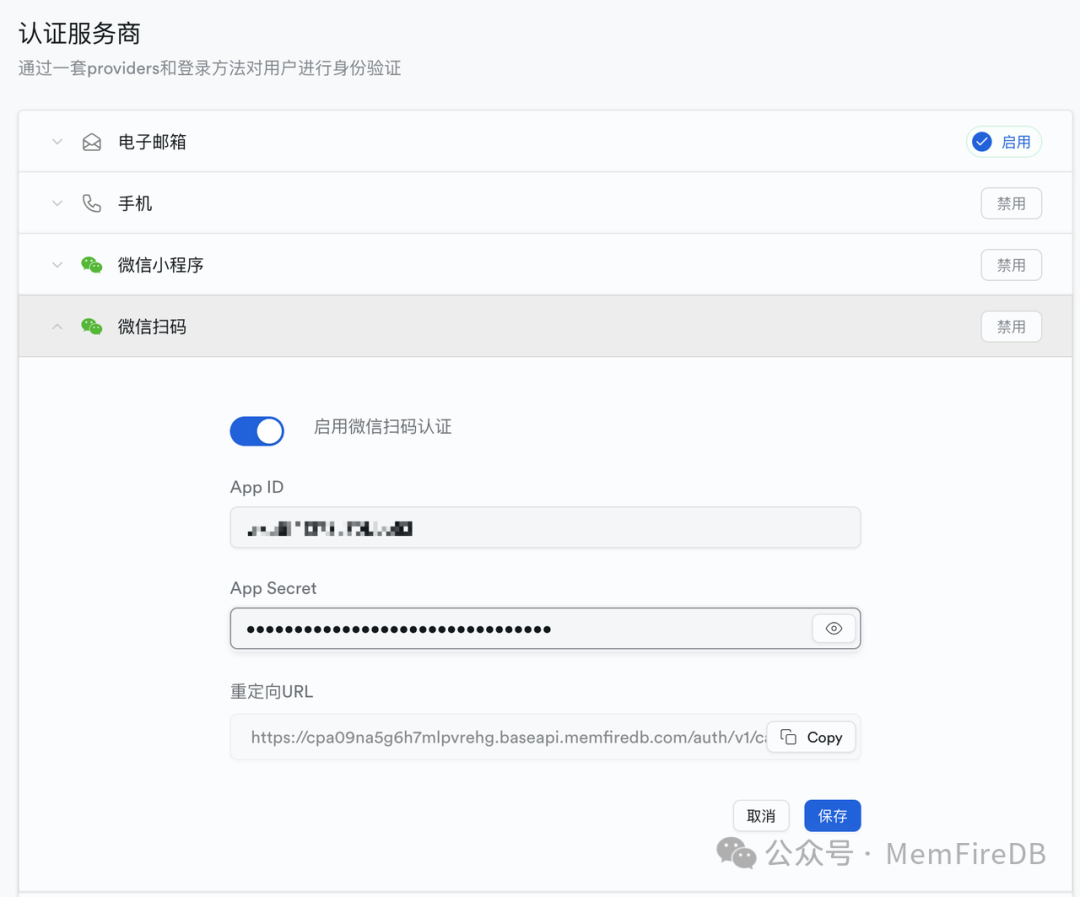Click the phone handset icon
1080x897 pixels.
(92, 203)
